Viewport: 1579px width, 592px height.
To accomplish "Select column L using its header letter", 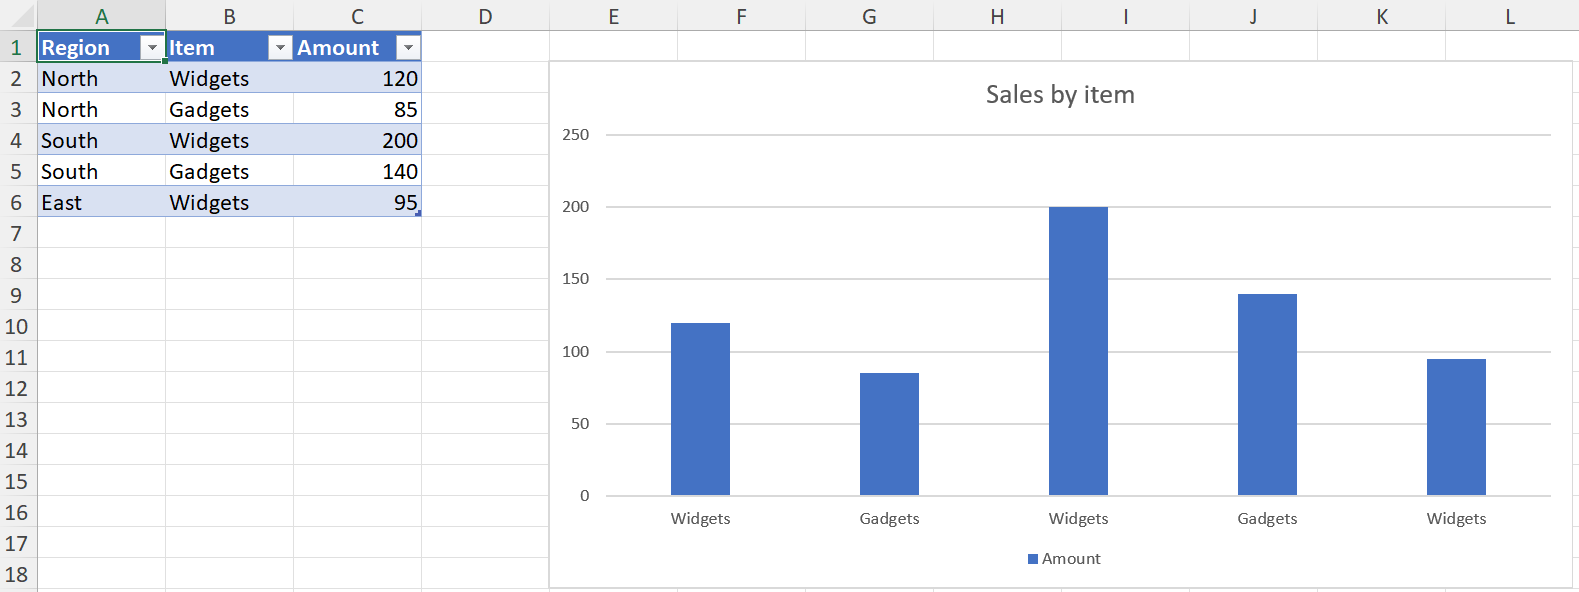I will 1510,16.
